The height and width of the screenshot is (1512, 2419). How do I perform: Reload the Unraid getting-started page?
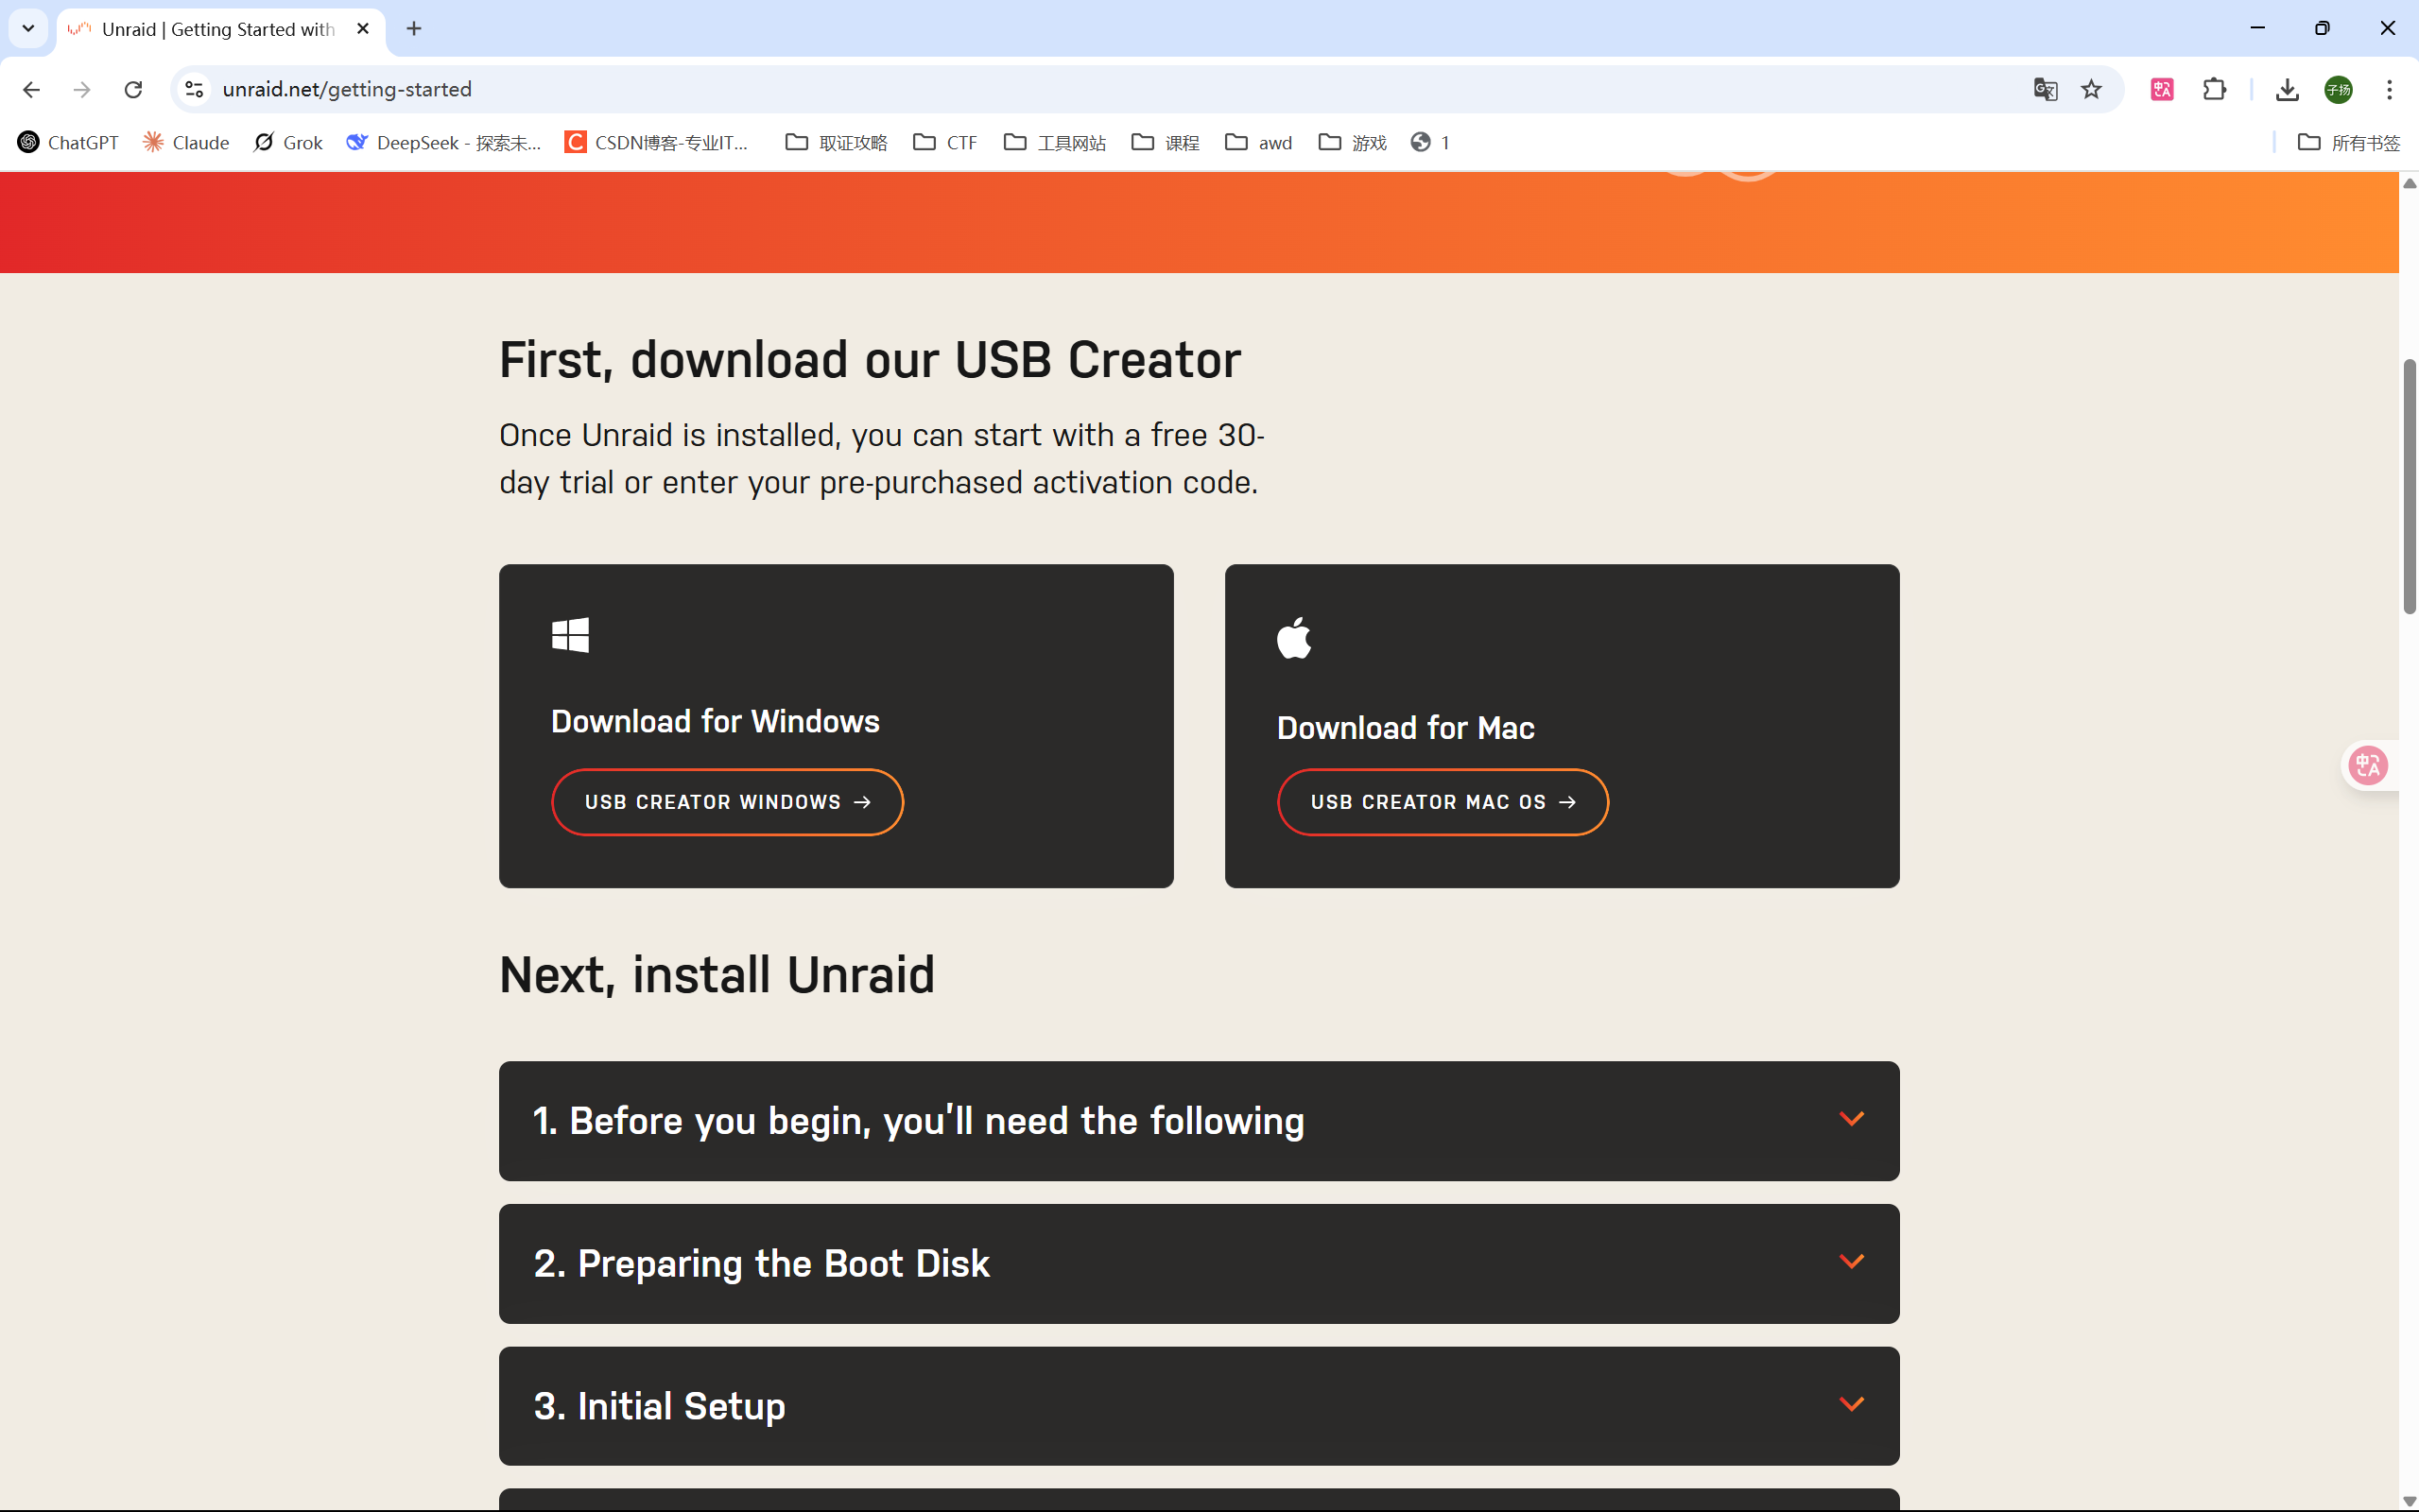pos(133,90)
